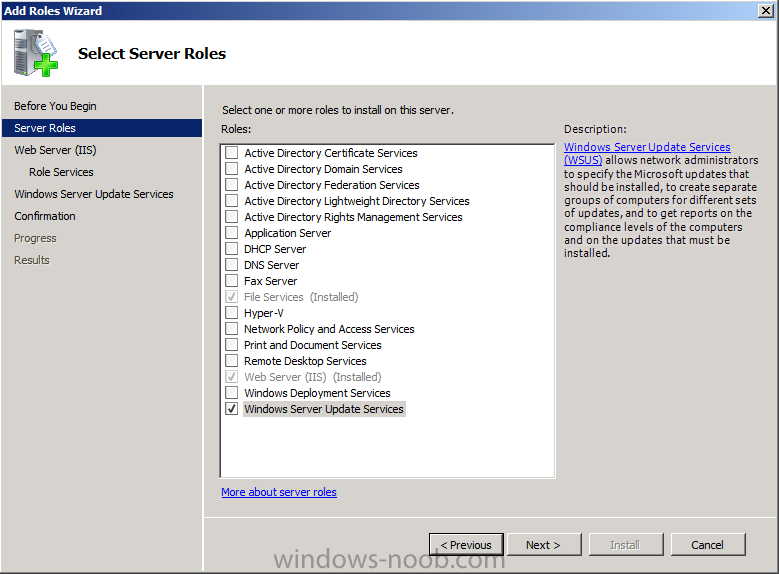Select Server Roles step in sidebar

tap(102, 128)
